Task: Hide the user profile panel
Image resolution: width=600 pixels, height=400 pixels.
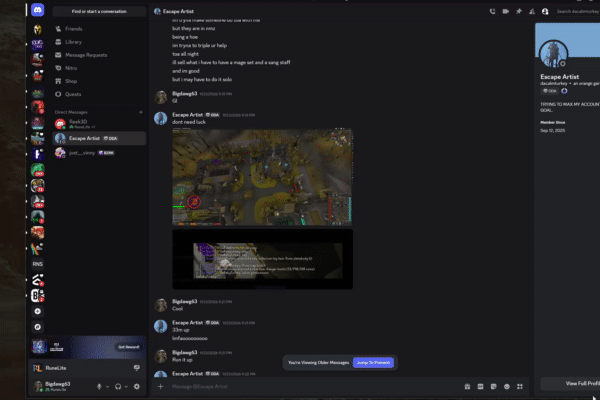Action: [545, 11]
